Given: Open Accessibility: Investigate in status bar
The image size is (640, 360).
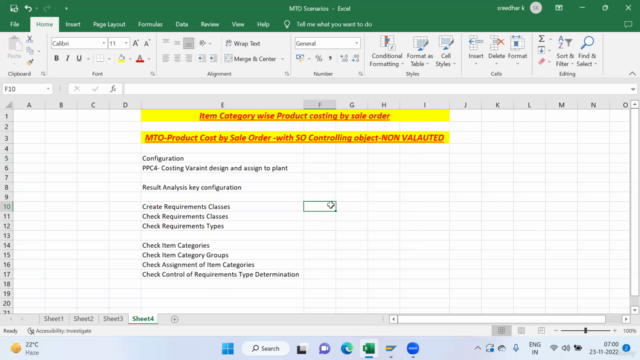Looking at the screenshot, I should (x=60, y=331).
